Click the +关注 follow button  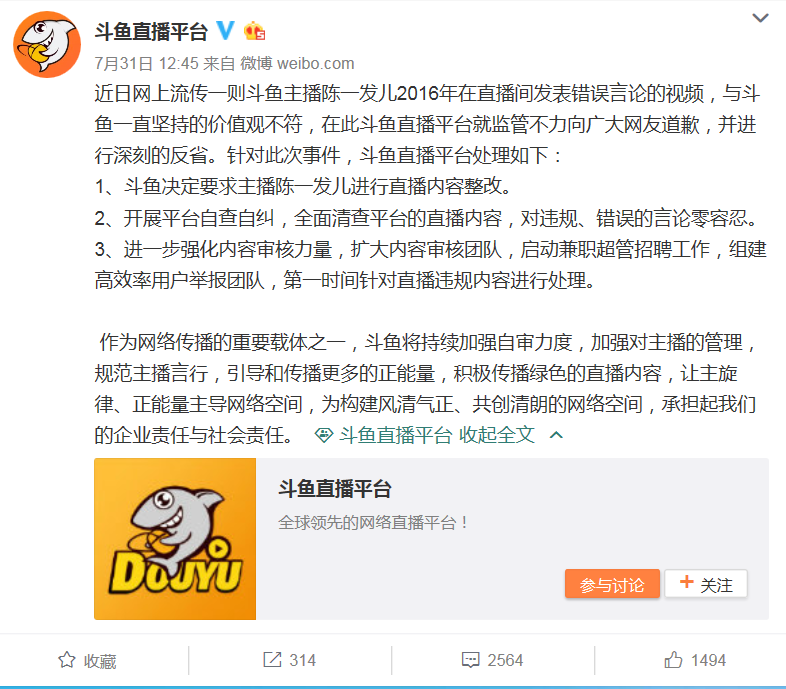tap(706, 584)
